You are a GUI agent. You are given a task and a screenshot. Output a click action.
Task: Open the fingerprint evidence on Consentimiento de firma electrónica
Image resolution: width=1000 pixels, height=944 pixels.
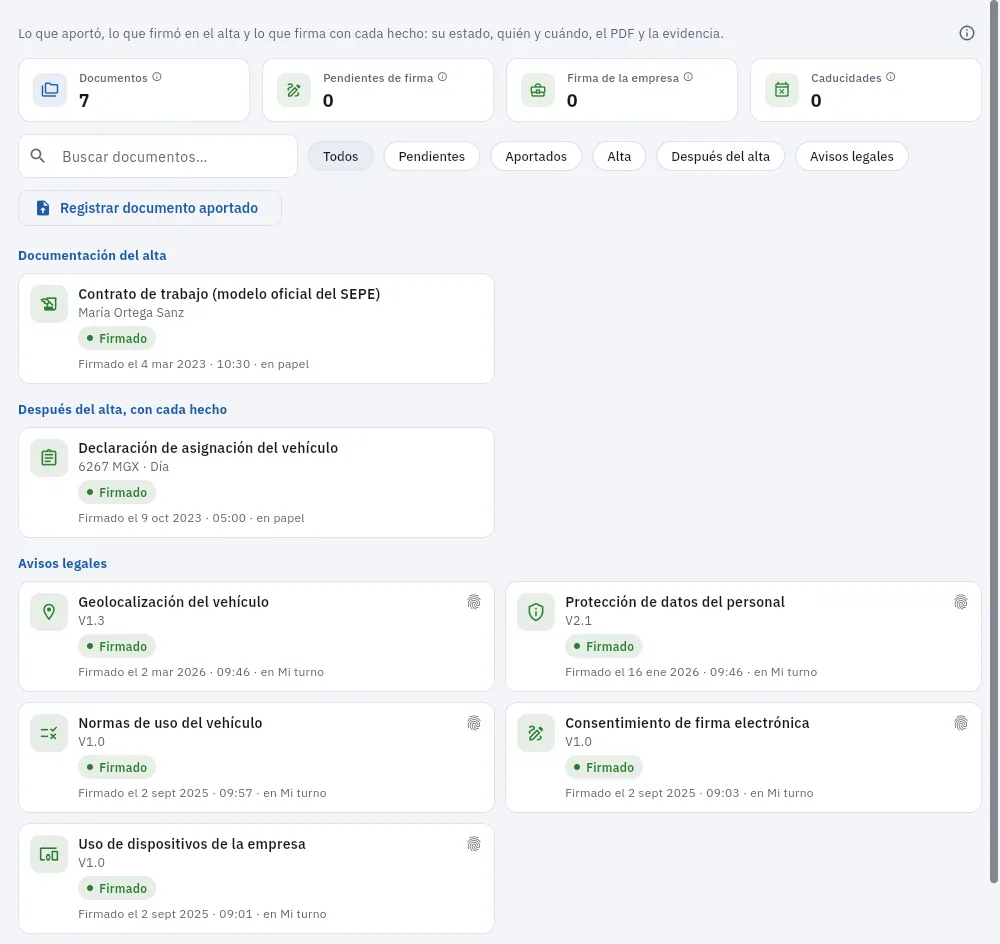(x=960, y=723)
